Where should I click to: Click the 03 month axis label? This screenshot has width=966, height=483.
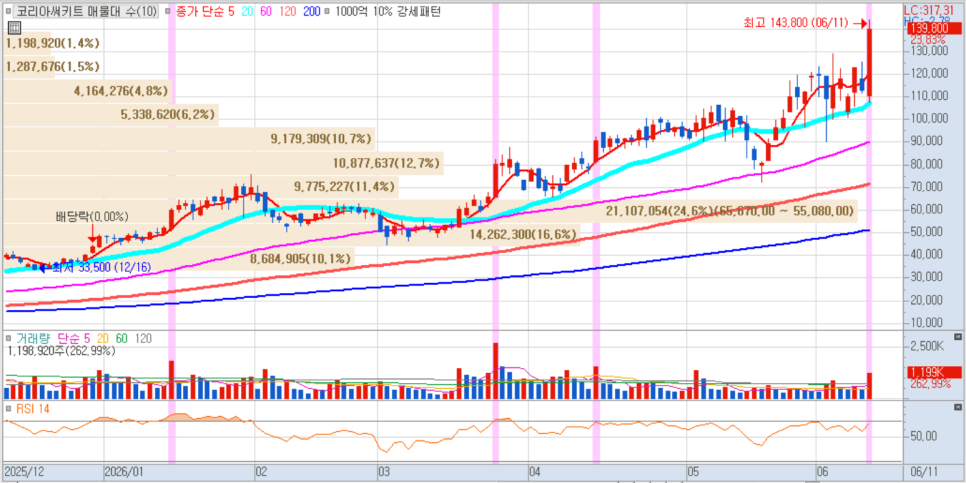click(x=383, y=473)
